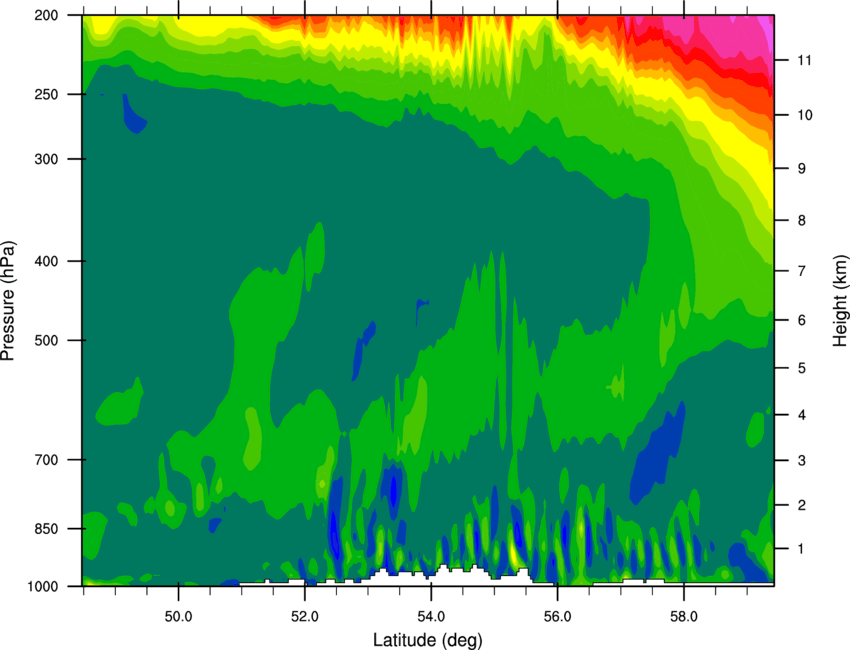Viewport: 850px width, 650px height.
Task: Pick the 5 km height label
Action: pyautogui.click(x=802, y=369)
